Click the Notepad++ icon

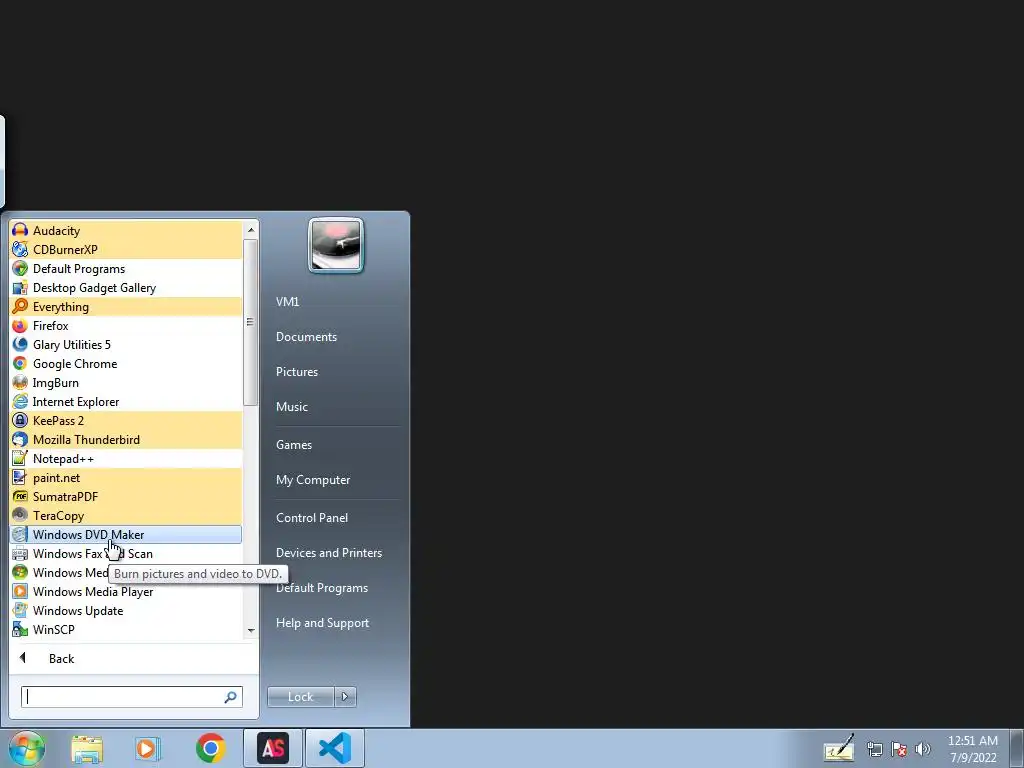tap(20, 458)
